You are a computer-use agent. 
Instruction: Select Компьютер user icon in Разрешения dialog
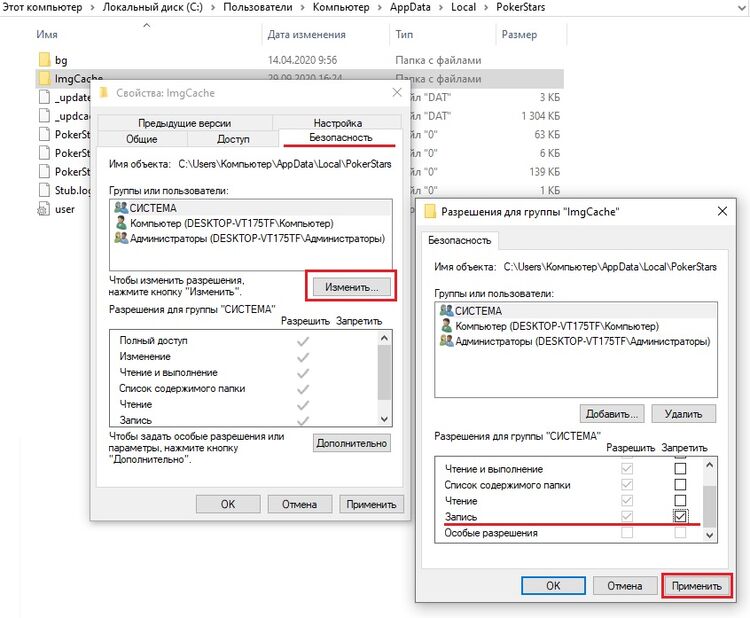pyautogui.click(x=446, y=326)
